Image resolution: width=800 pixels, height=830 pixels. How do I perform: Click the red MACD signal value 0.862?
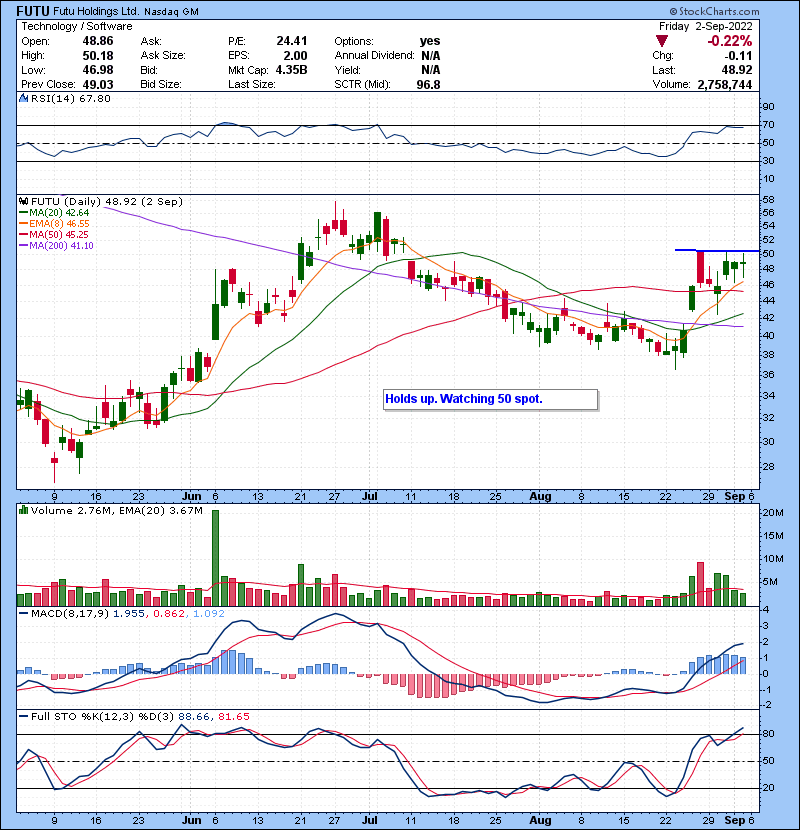169,614
